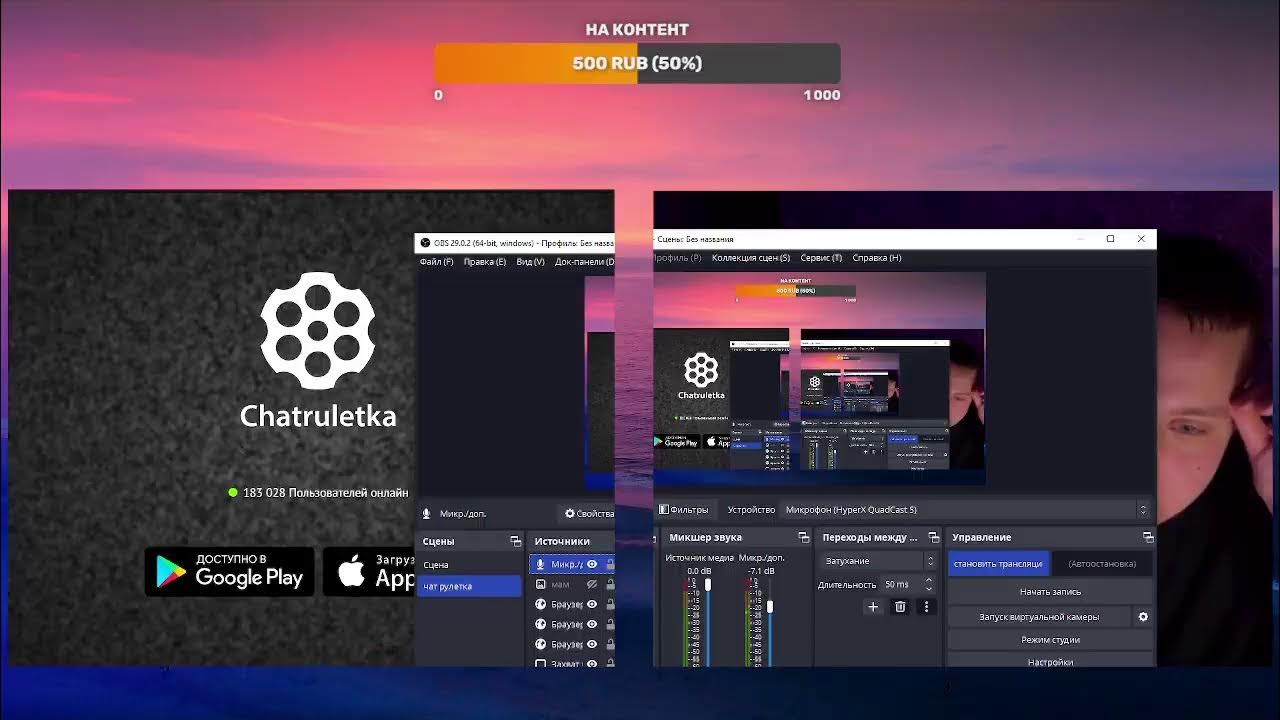The height and width of the screenshot is (720, 1280).
Task: Click the Микр./доп. mixer volume slider handle
Action: [x=769, y=606]
